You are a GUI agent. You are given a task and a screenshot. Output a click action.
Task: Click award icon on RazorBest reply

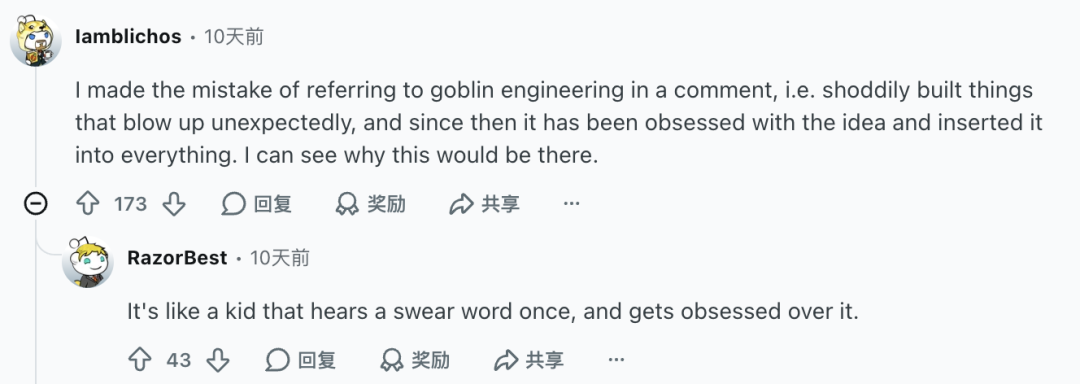[391, 359]
